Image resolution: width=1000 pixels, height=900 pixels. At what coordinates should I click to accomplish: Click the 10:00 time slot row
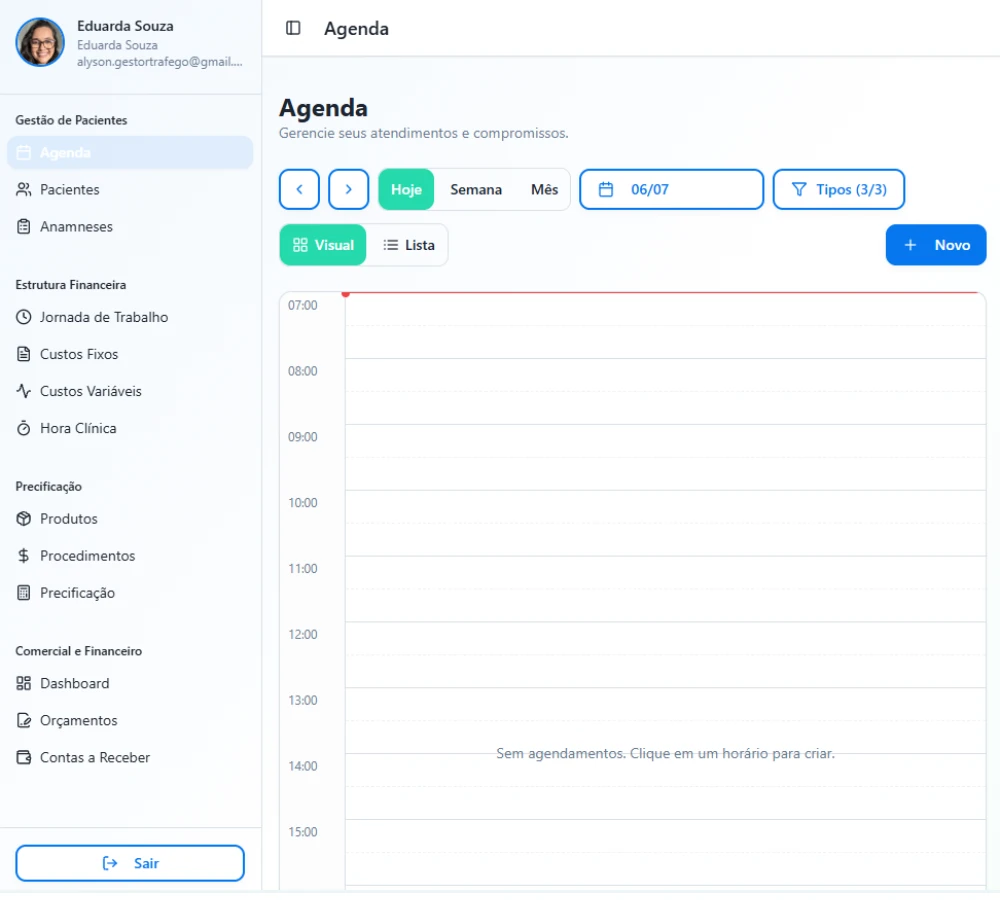pos(665,523)
